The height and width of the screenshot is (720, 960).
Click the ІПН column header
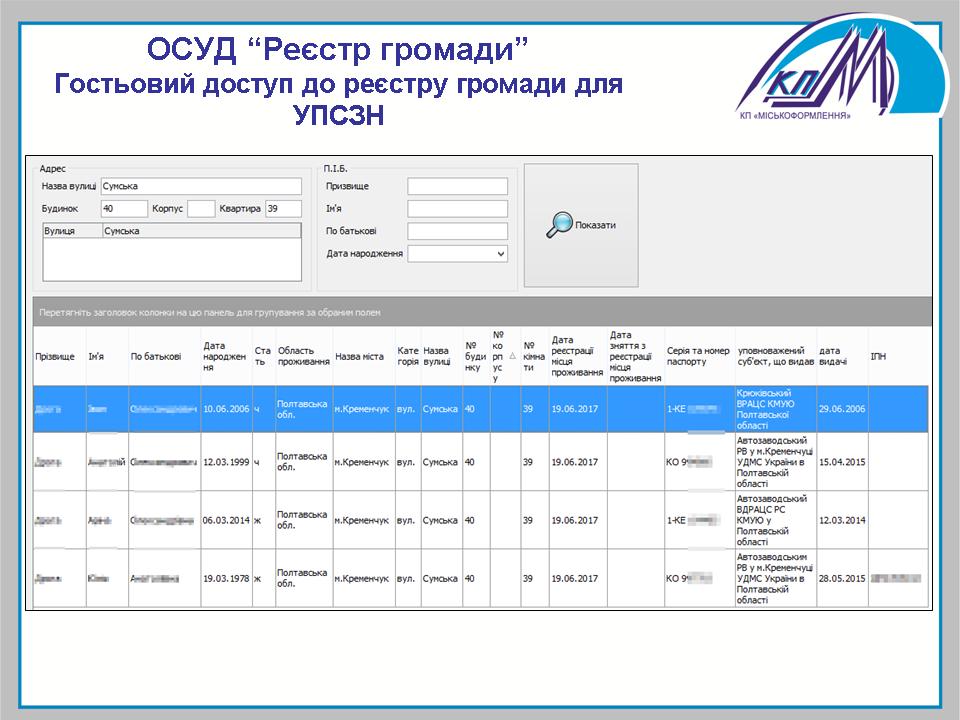point(896,356)
